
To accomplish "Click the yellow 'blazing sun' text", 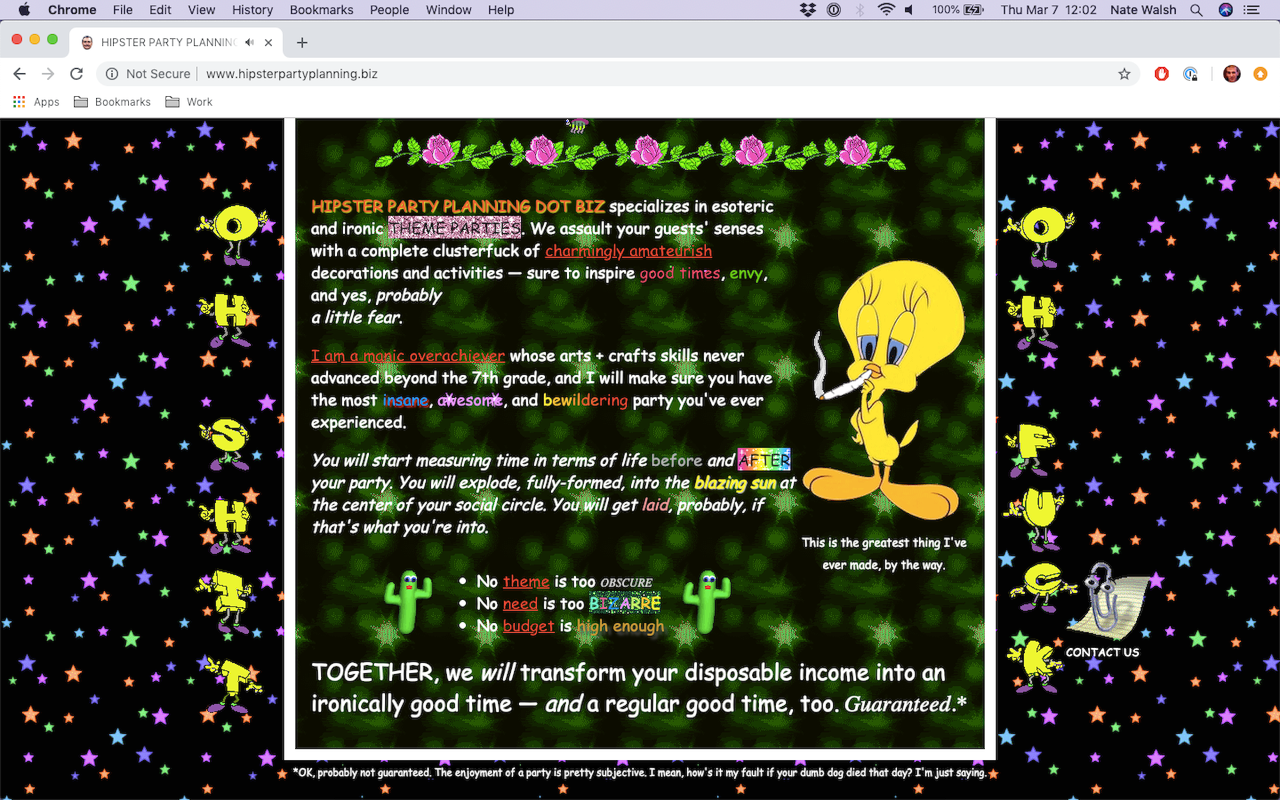I will pos(735,483).
